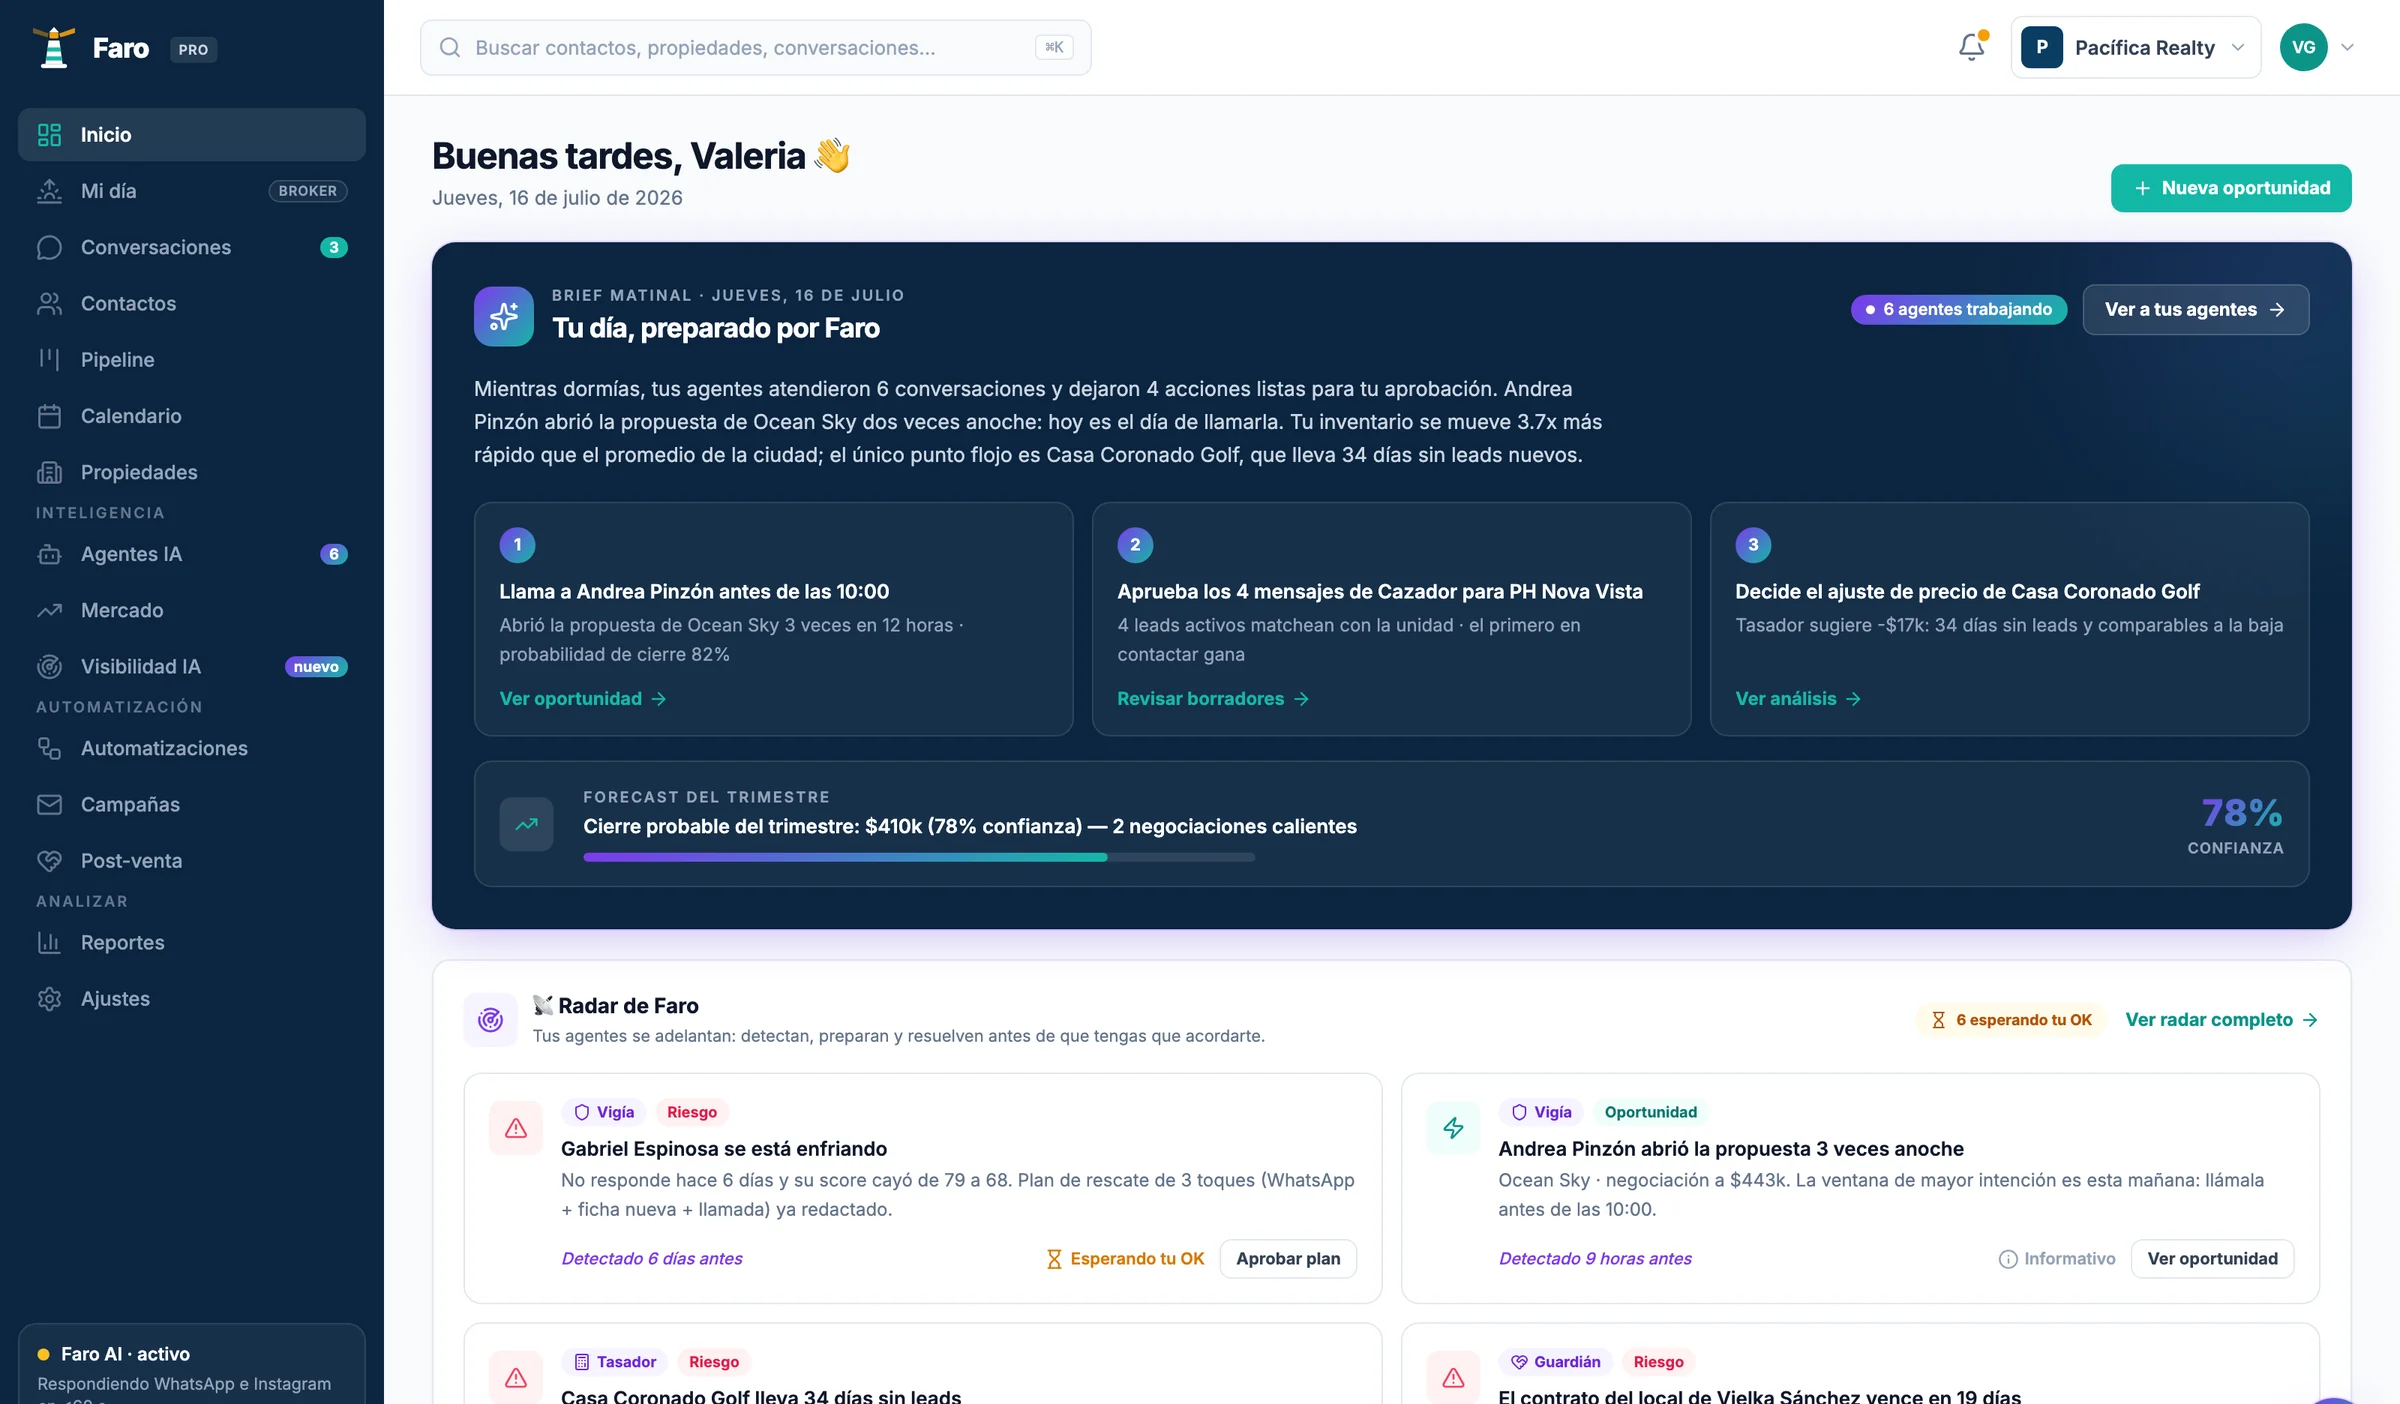2400x1404 pixels.
Task: Click the Guardián tag on contract card
Action: click(1555, 1362)
